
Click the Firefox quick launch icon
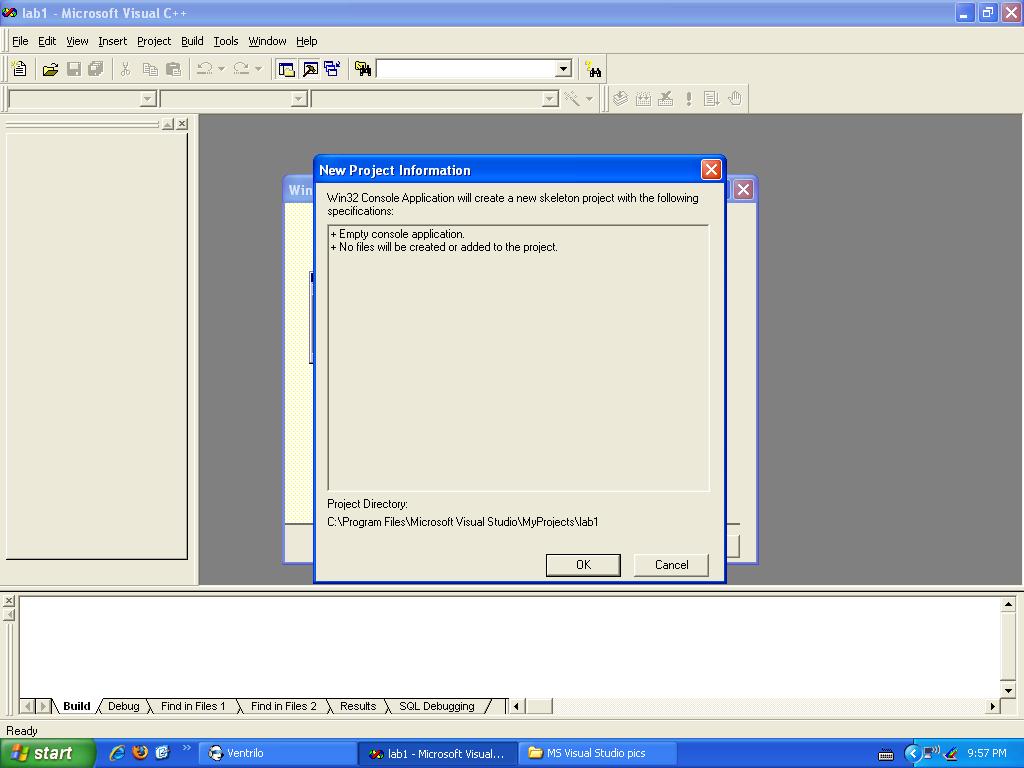pyautogui.click(x=140, y=753)
